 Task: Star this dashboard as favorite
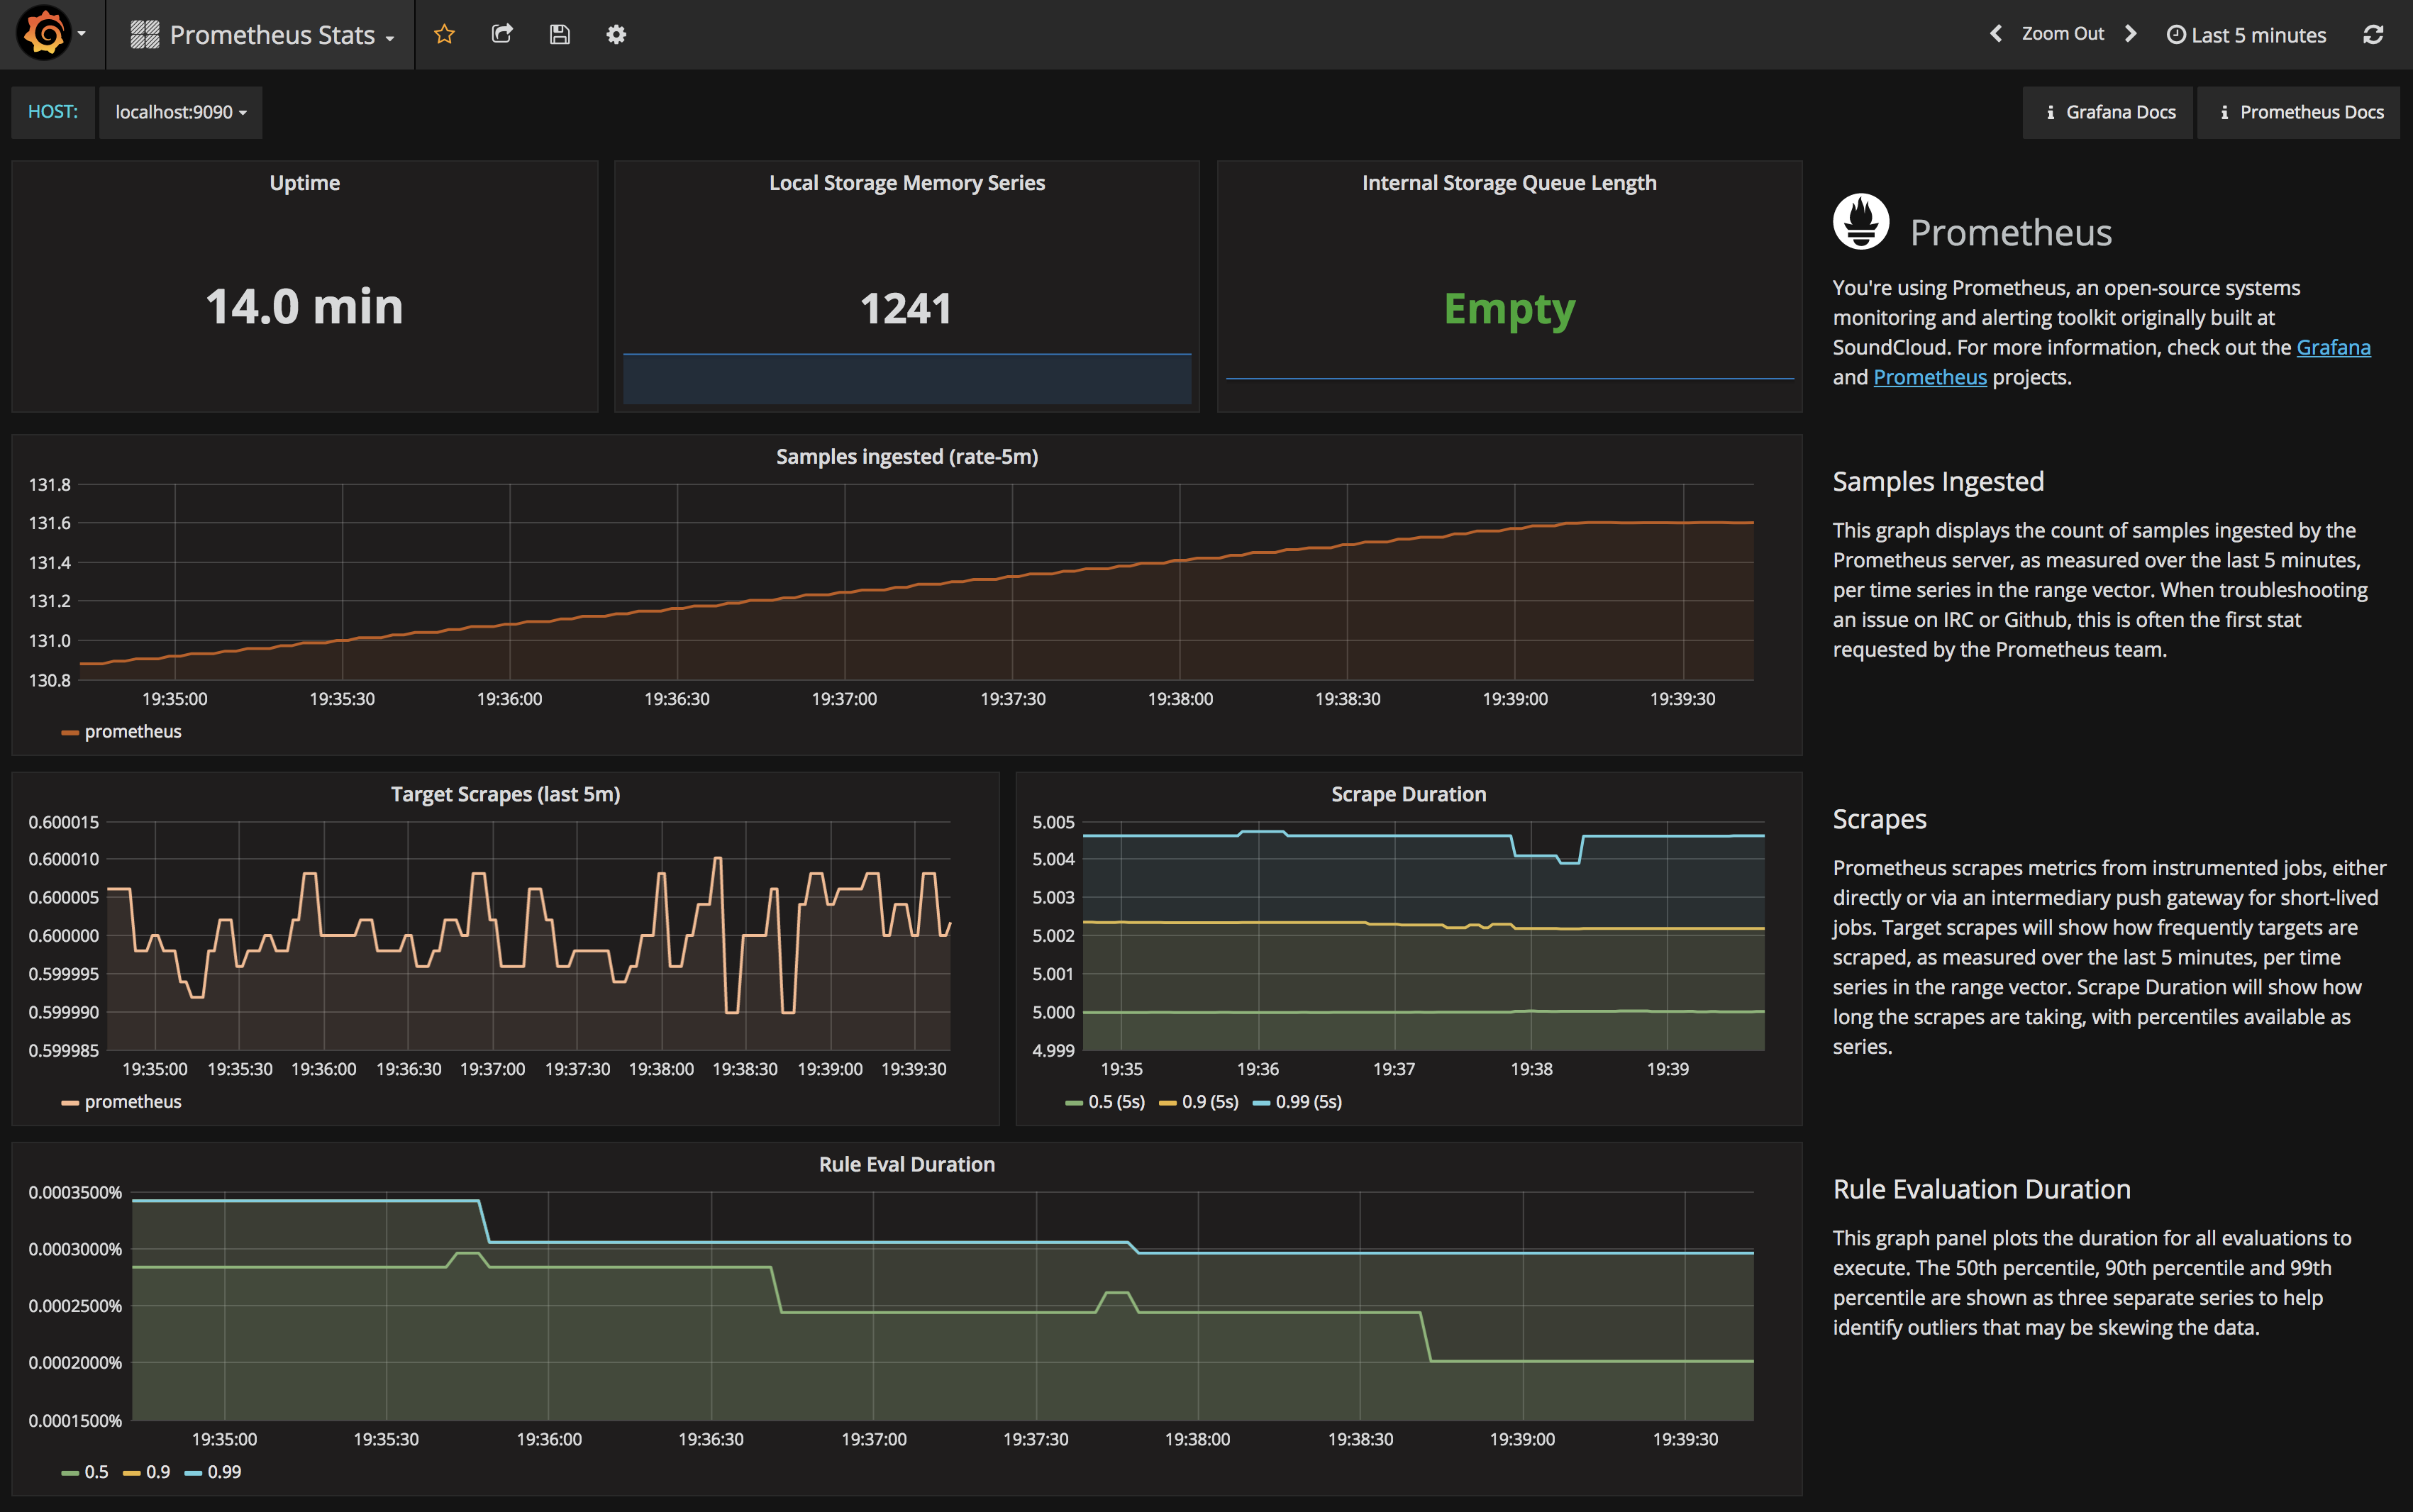pos(444,34)
